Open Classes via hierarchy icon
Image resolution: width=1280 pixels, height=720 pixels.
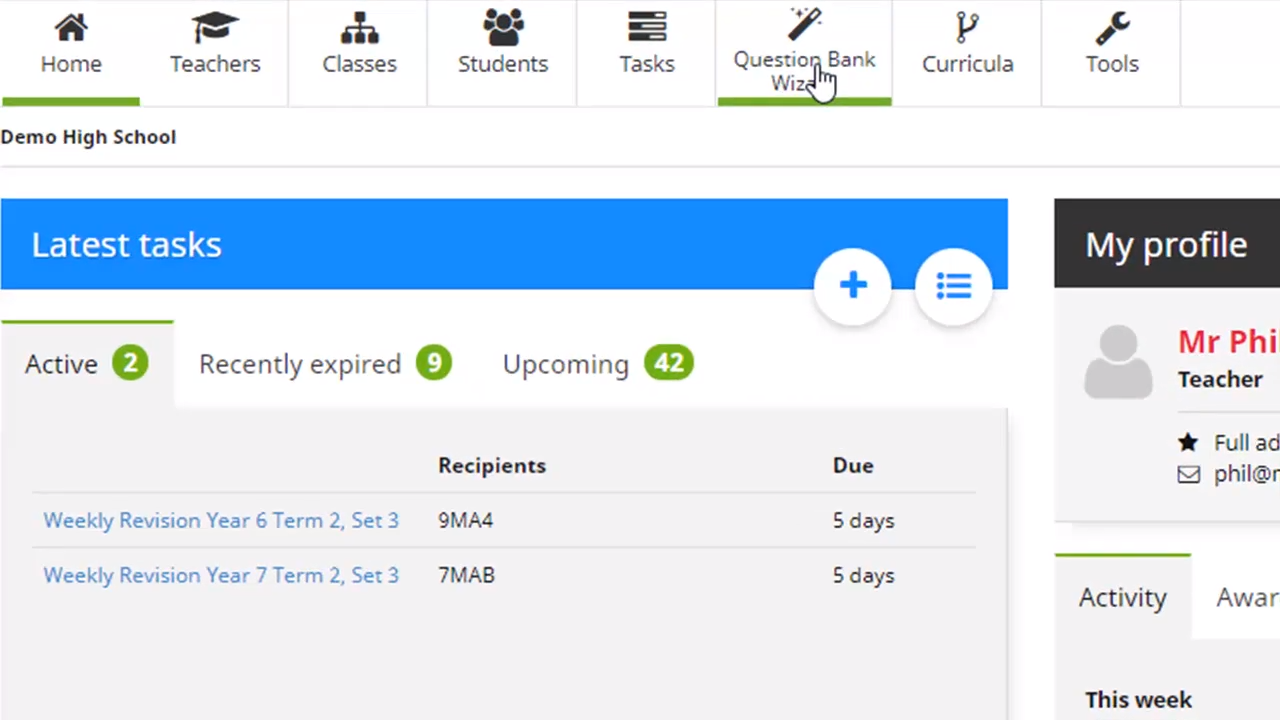pos(359,28)
